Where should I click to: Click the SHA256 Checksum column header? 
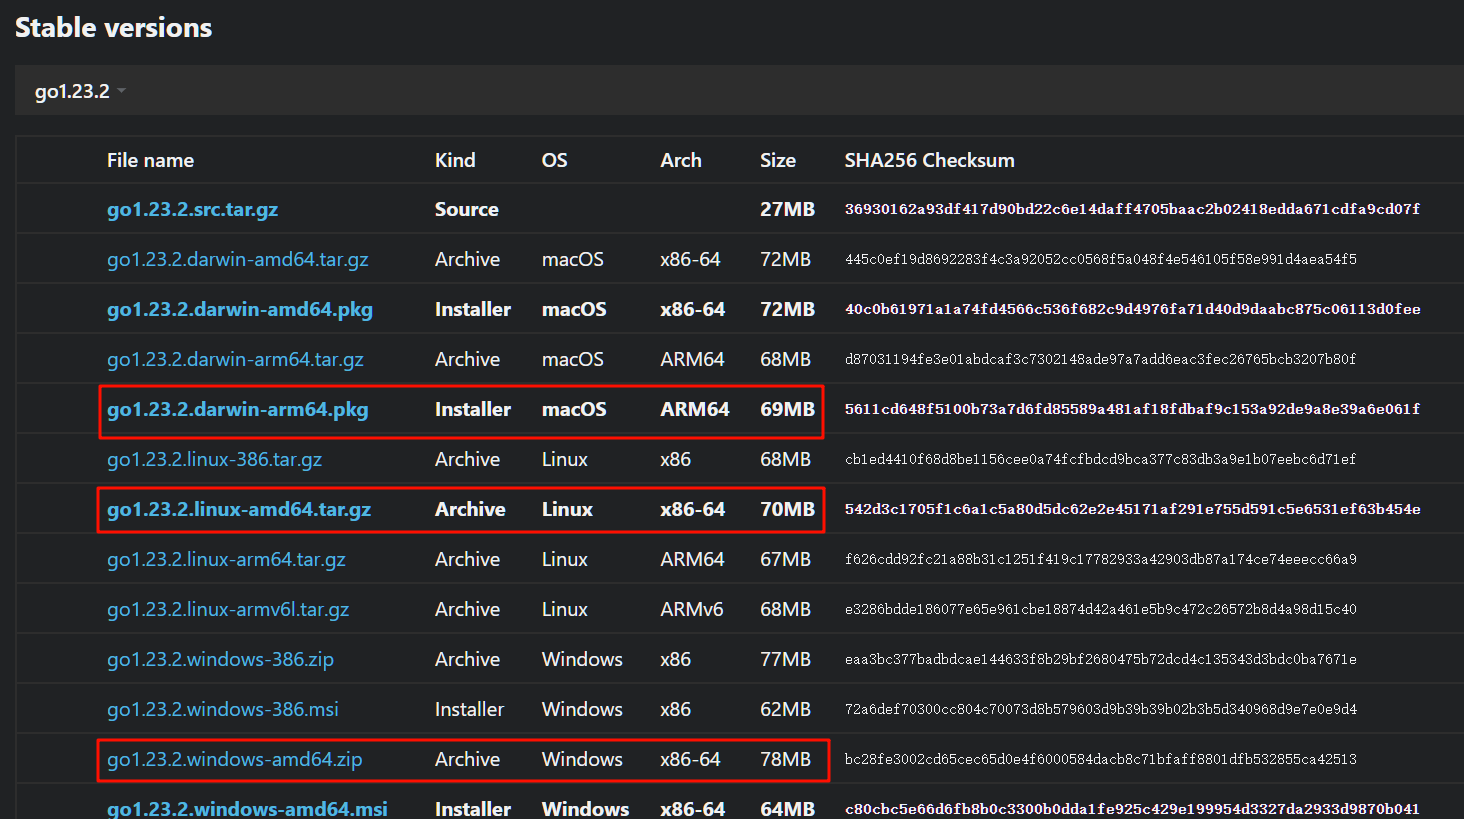929,160
